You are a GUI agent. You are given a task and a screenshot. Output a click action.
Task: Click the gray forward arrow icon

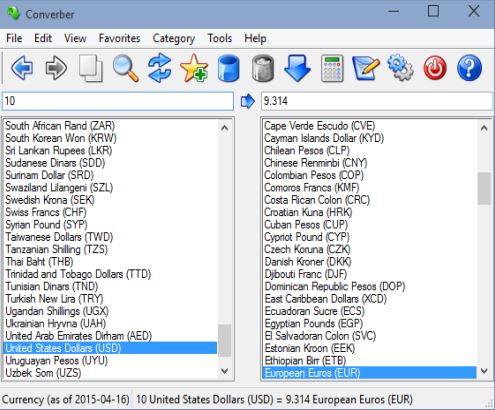coord(56,68)
